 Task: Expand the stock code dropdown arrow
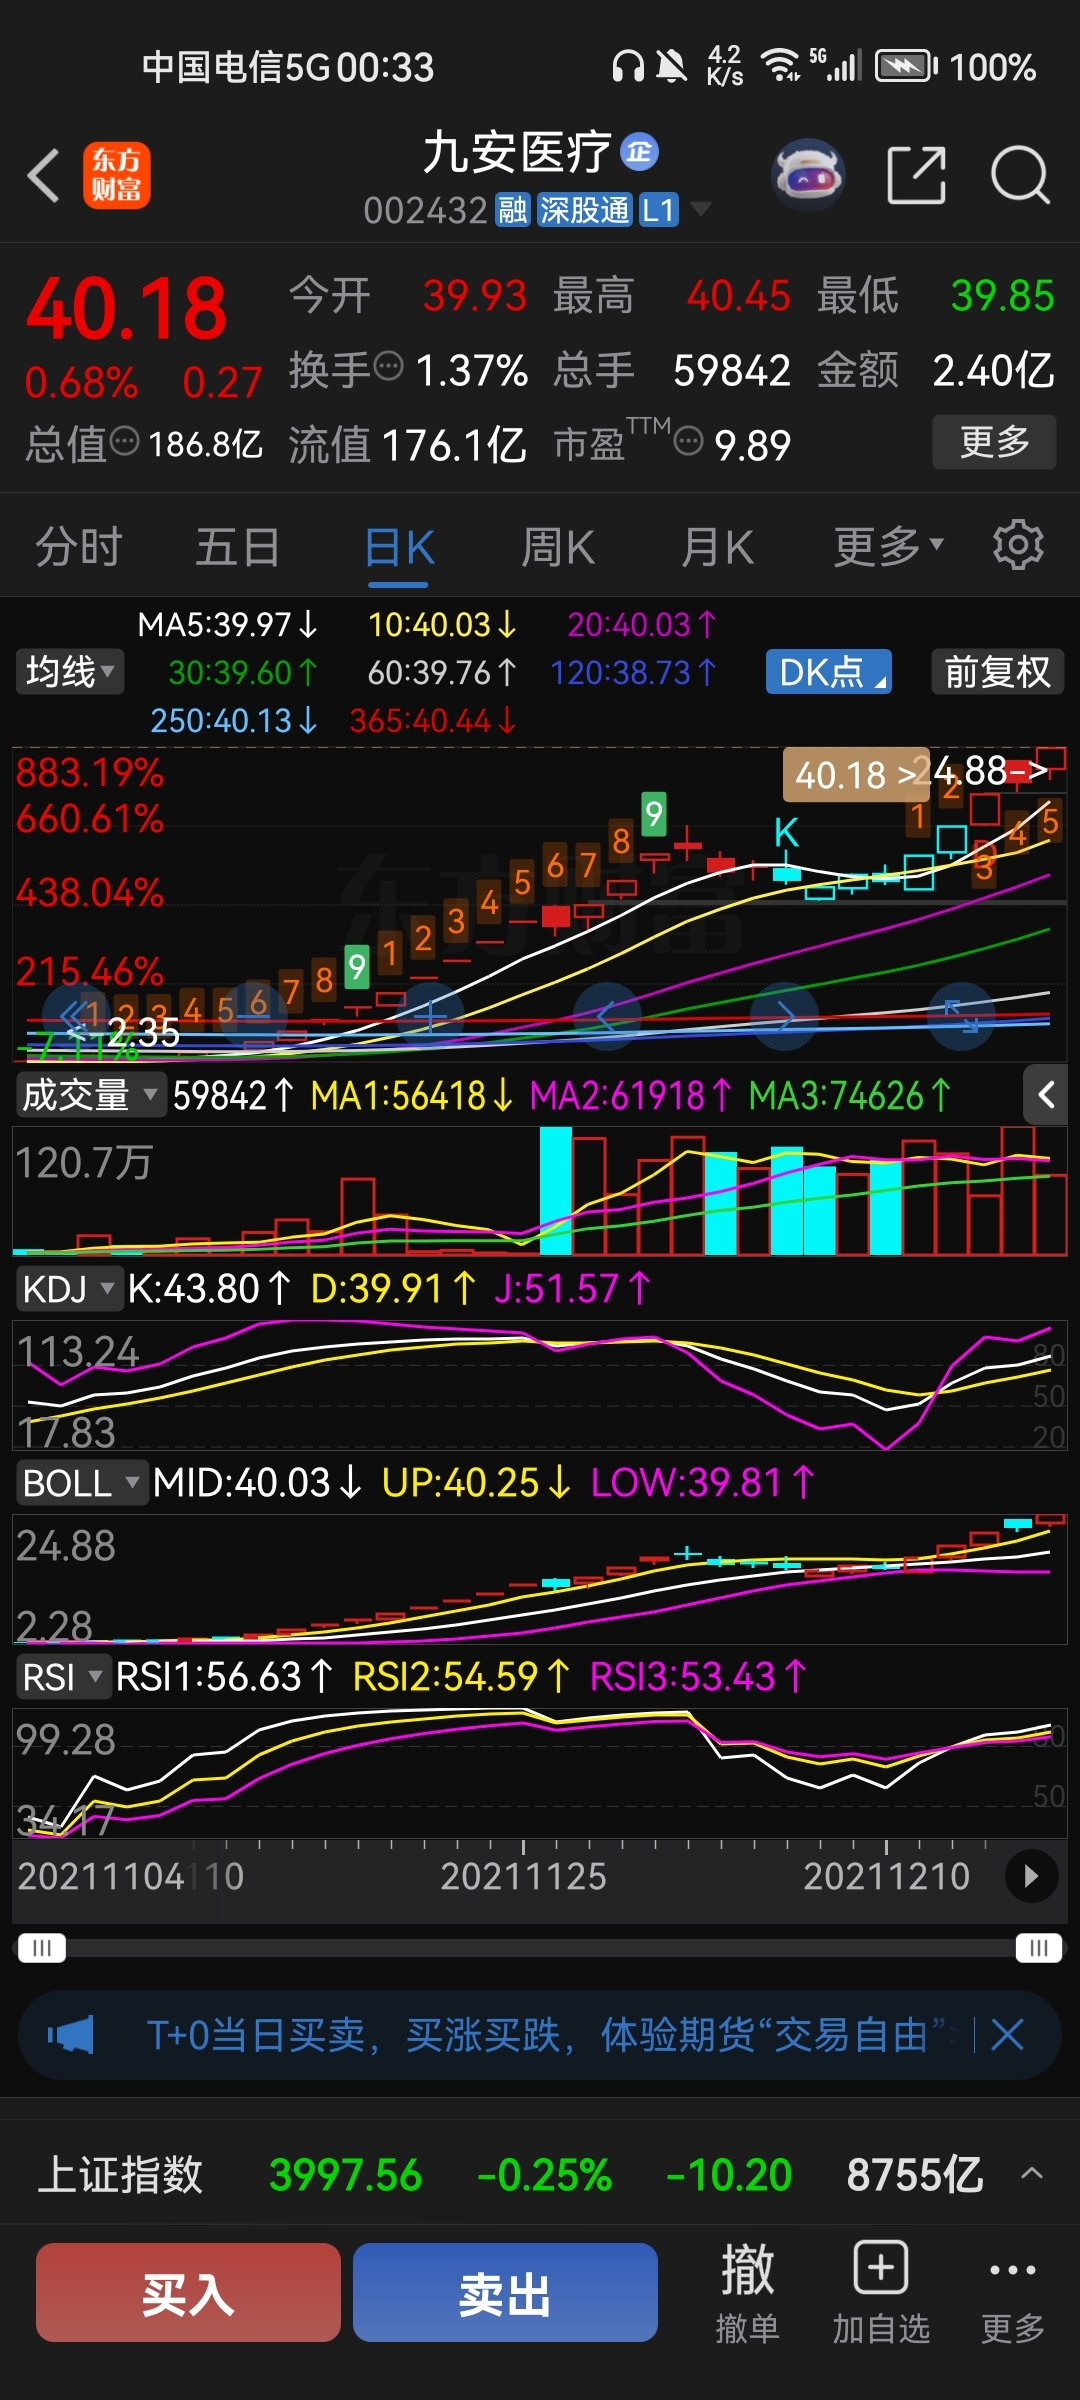701,208
